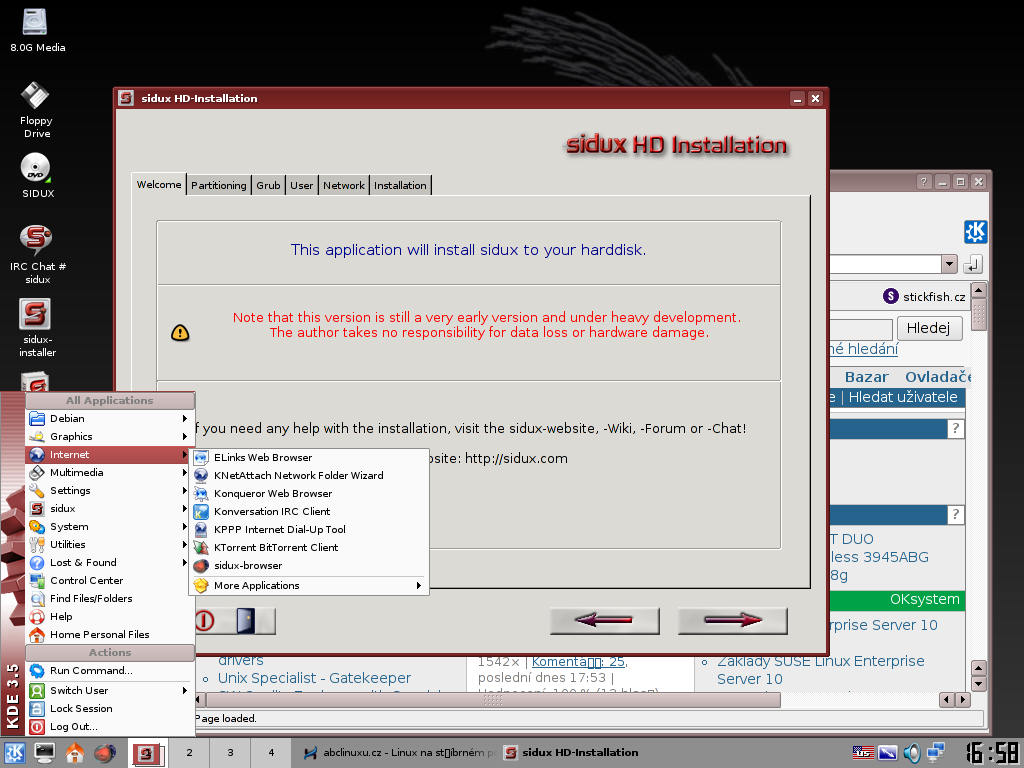Expand the sidux menu category

pyautogui.click(x=109, y=508)
